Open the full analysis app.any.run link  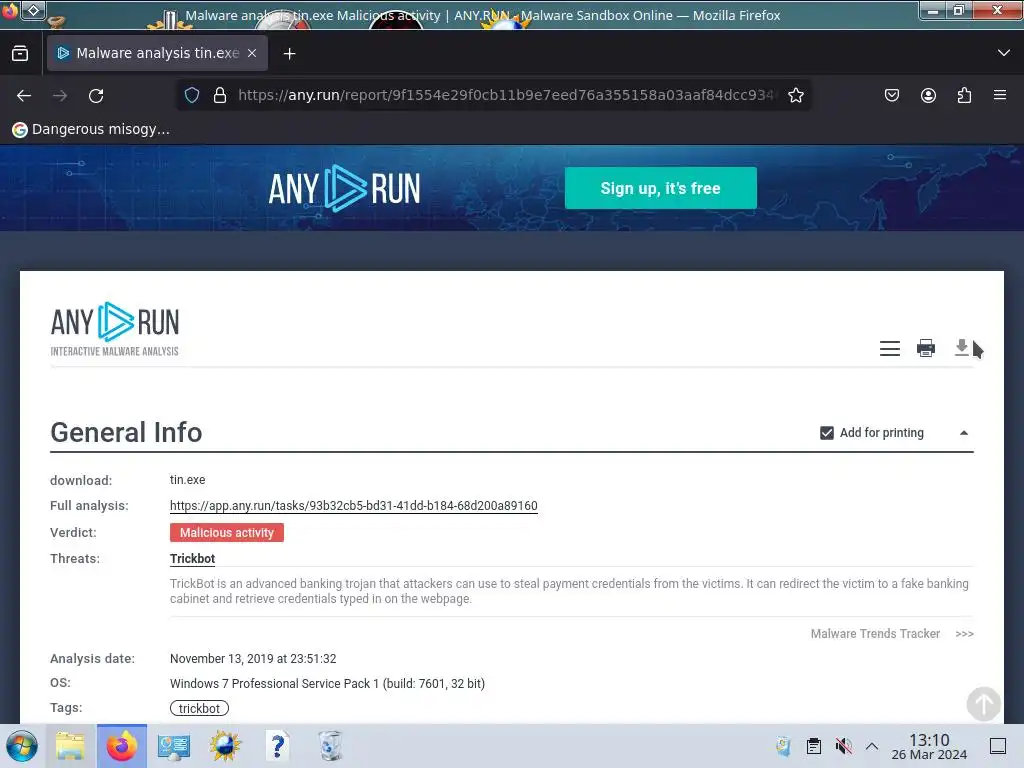coord(353,505)
